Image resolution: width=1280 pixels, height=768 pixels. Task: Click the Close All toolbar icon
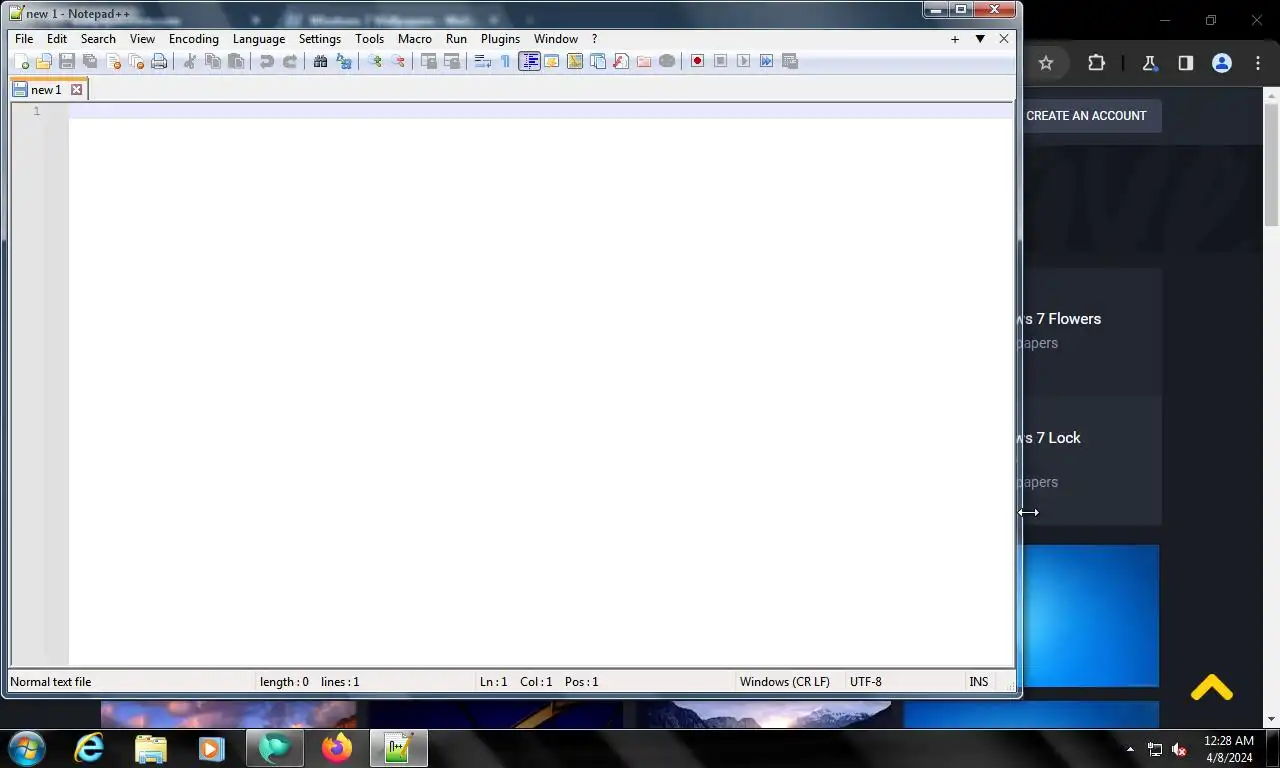[136, 61]
